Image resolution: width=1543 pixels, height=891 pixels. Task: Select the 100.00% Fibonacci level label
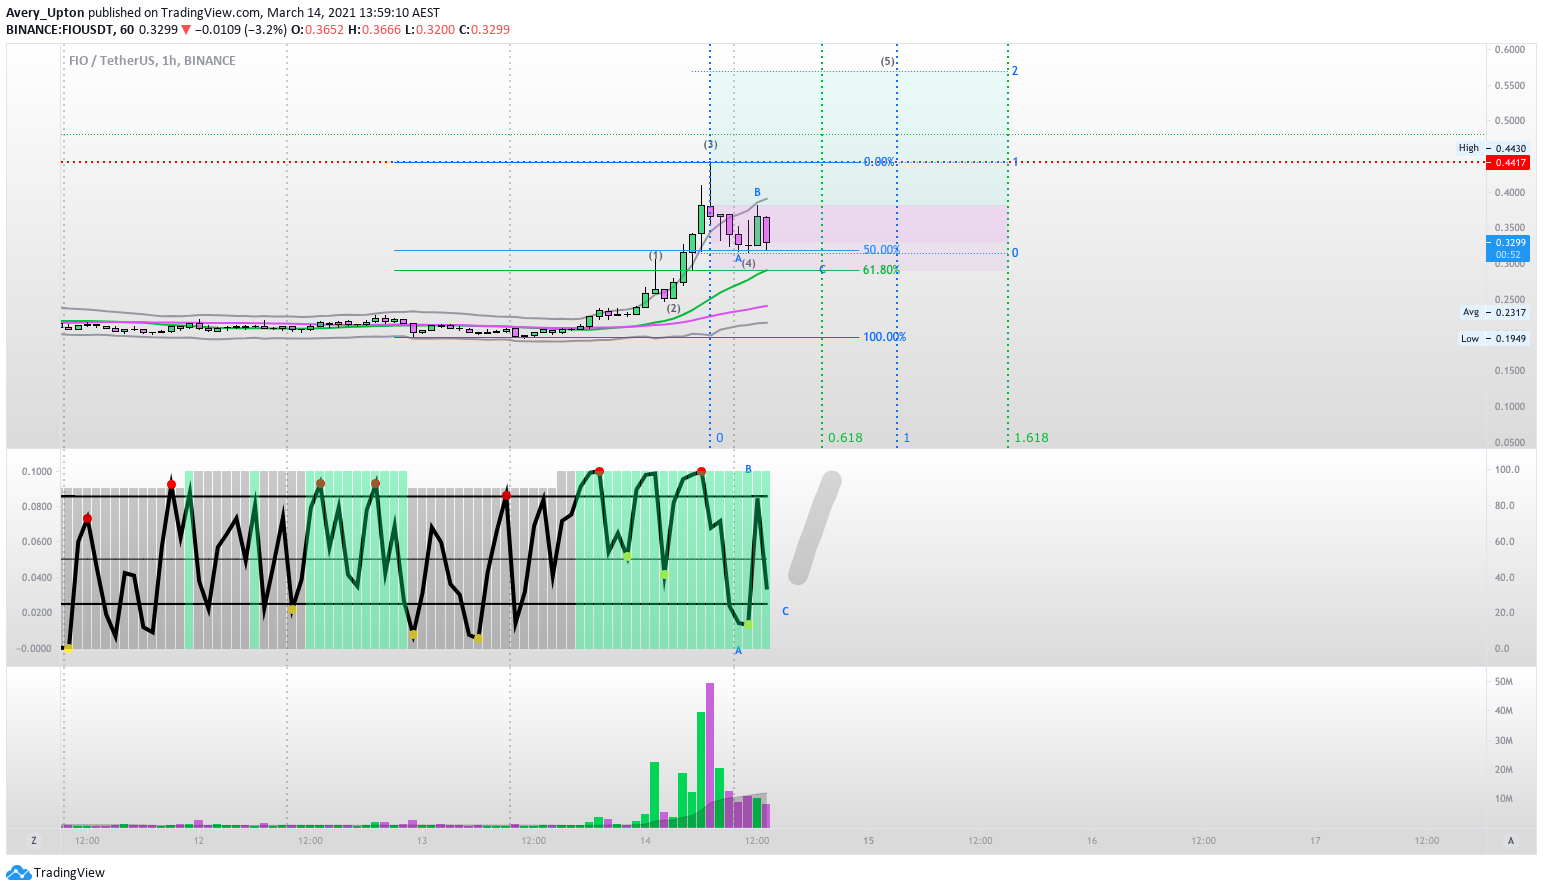tap(884, 337)
